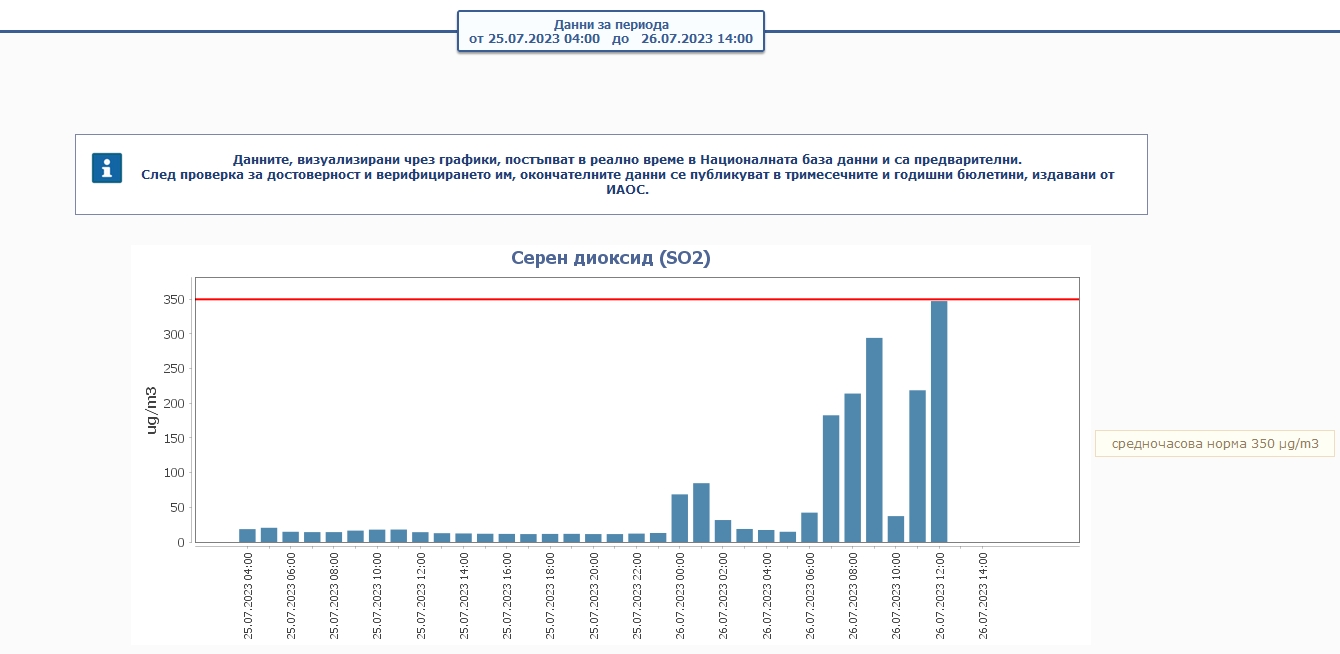Click the start date 25.07.2023 04:00 in the period box
Image resolution: width=1340 pixels, height=654 pixels.
click(x=534, y=39)
